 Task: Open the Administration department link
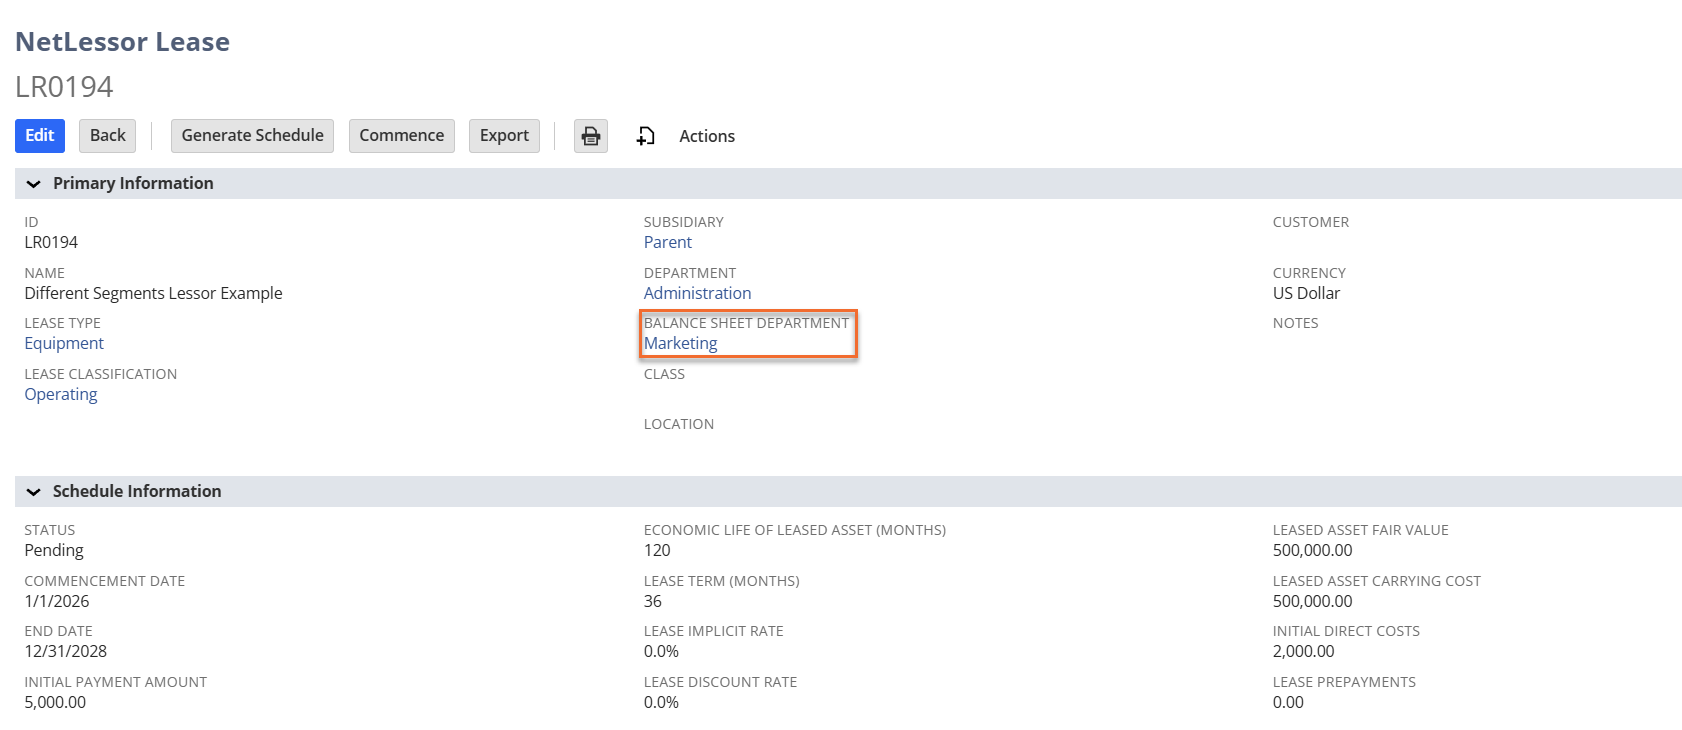click(x=697, y=293)
